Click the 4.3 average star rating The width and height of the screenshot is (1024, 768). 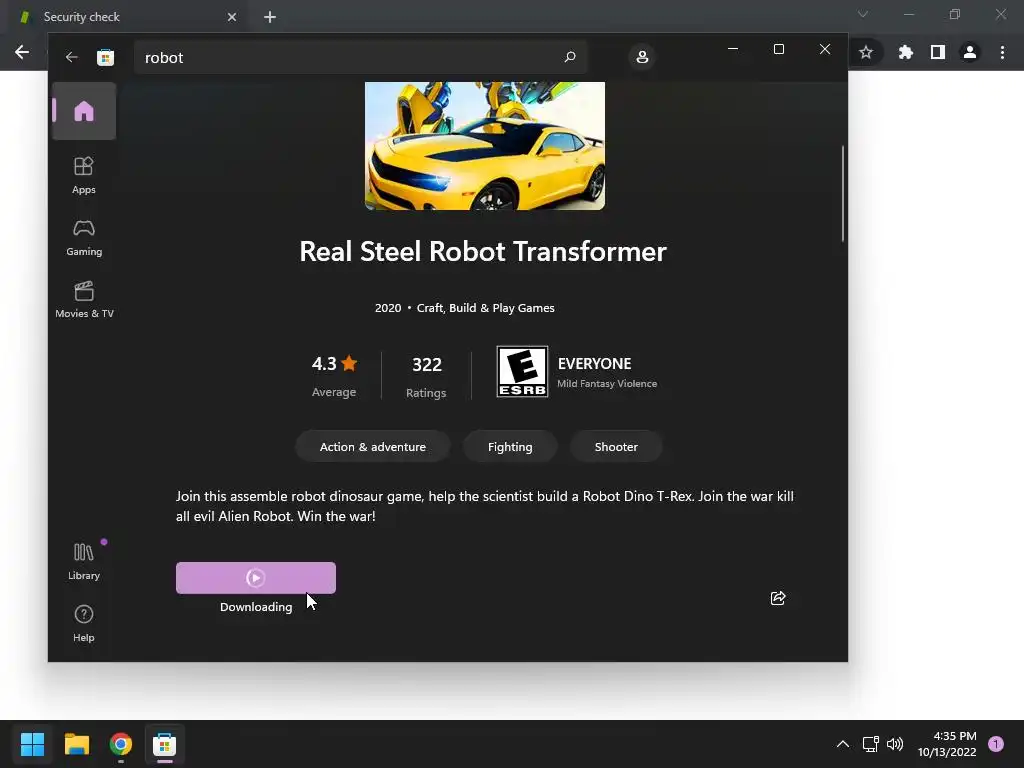(x=334, y=376)
